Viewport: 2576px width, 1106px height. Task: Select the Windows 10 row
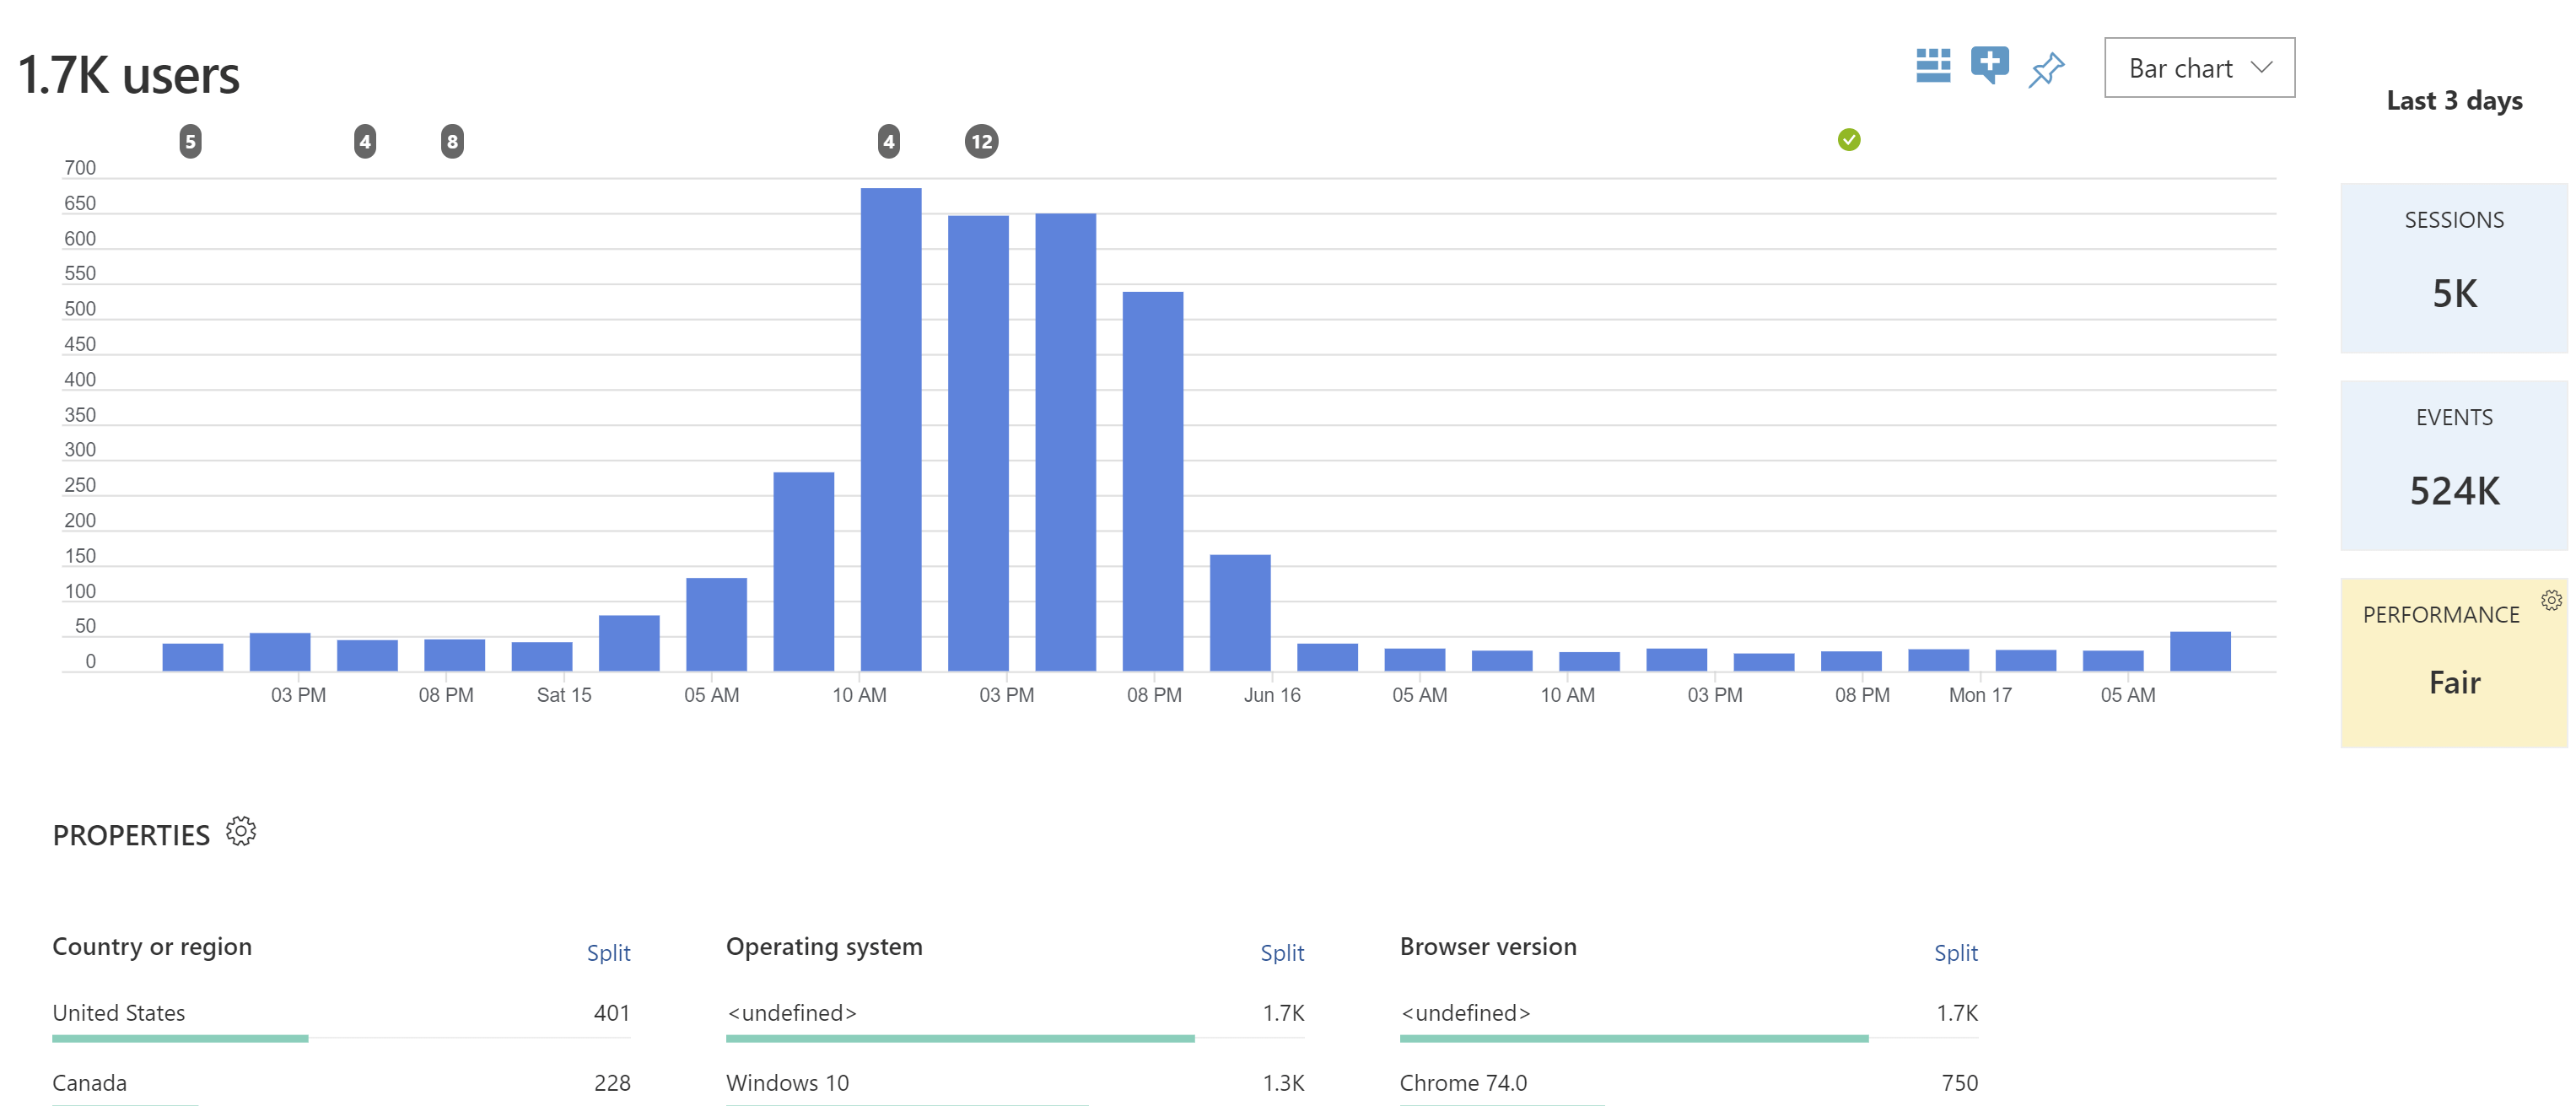[787, 1083]
